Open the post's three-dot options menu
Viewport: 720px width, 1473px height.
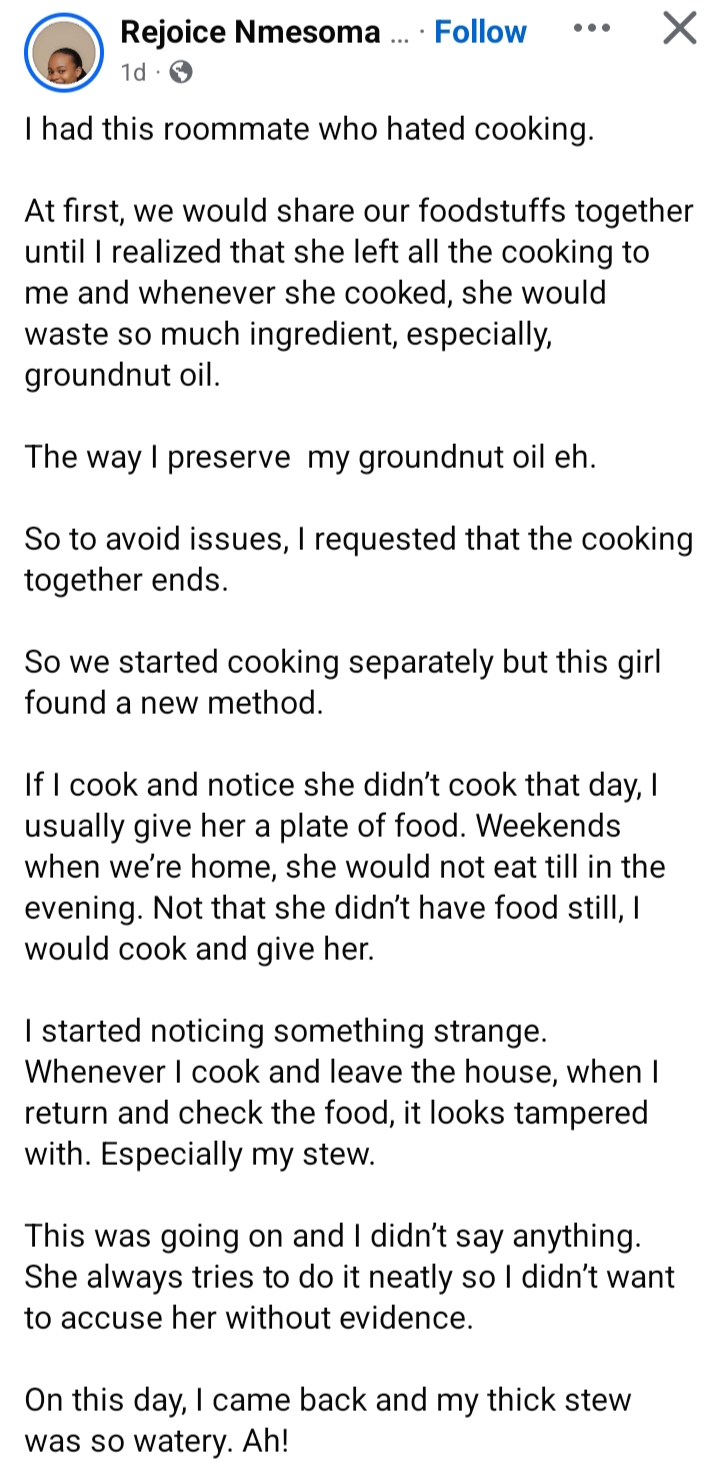point(592,28)
